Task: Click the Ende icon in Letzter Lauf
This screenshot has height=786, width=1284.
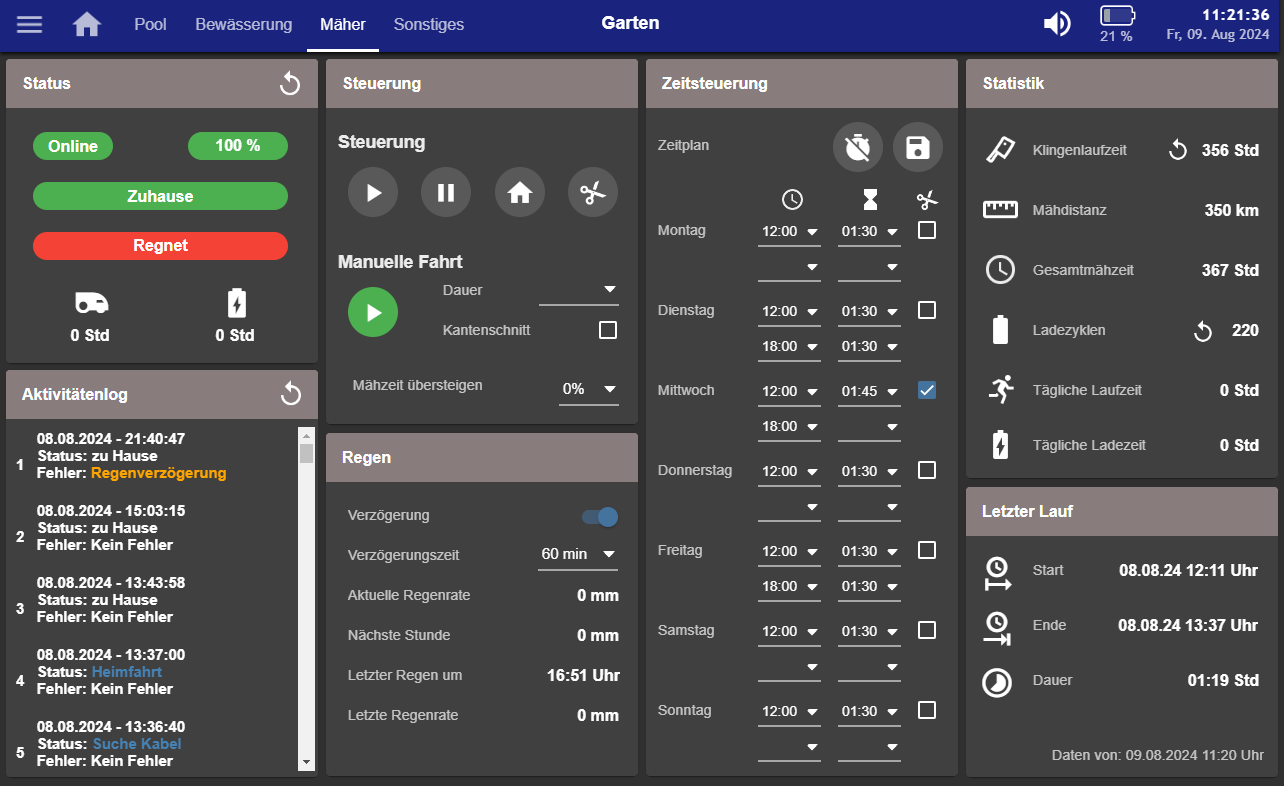Action: coord(998,627)
